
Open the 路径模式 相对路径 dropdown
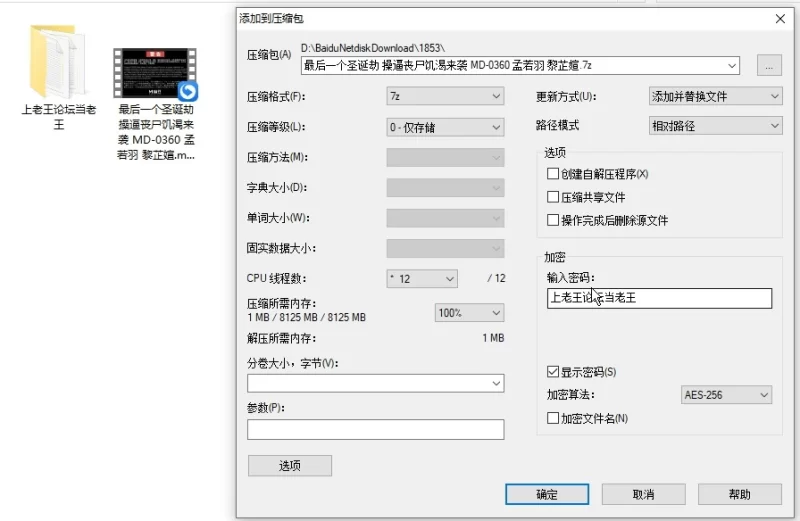coord(715,126)
